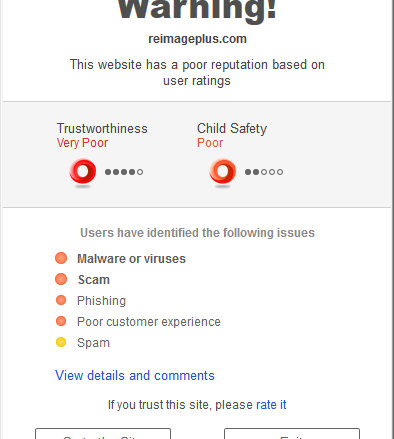
Task: Click the orange dot beside Scam
Action: tap(61, 279)
